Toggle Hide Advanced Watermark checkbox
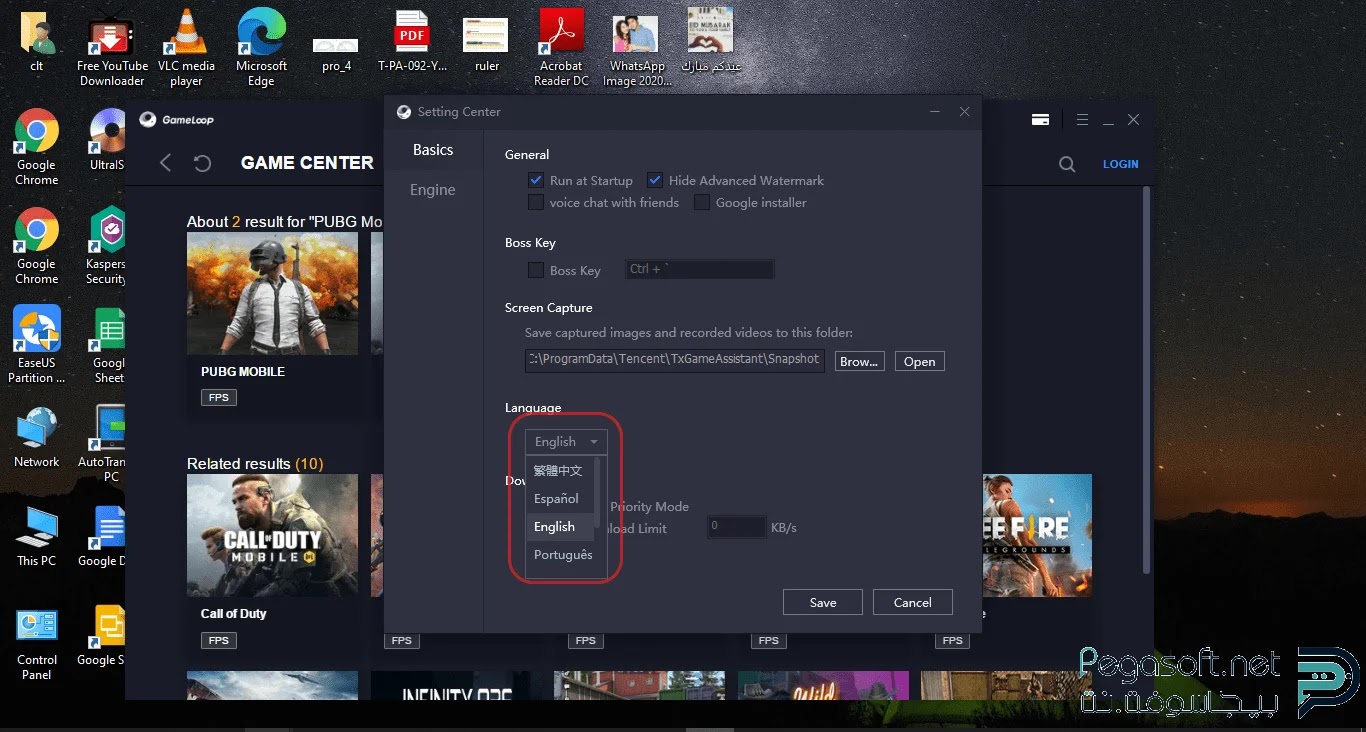Viewport: 1366px width, 732px height. tap(655, 181)
